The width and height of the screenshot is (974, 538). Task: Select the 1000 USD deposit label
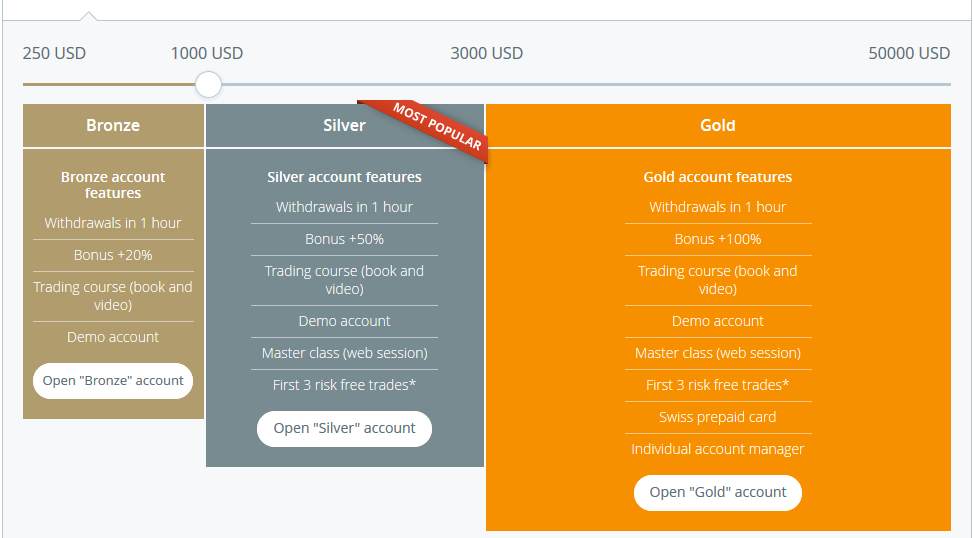(x=207, y=53)
